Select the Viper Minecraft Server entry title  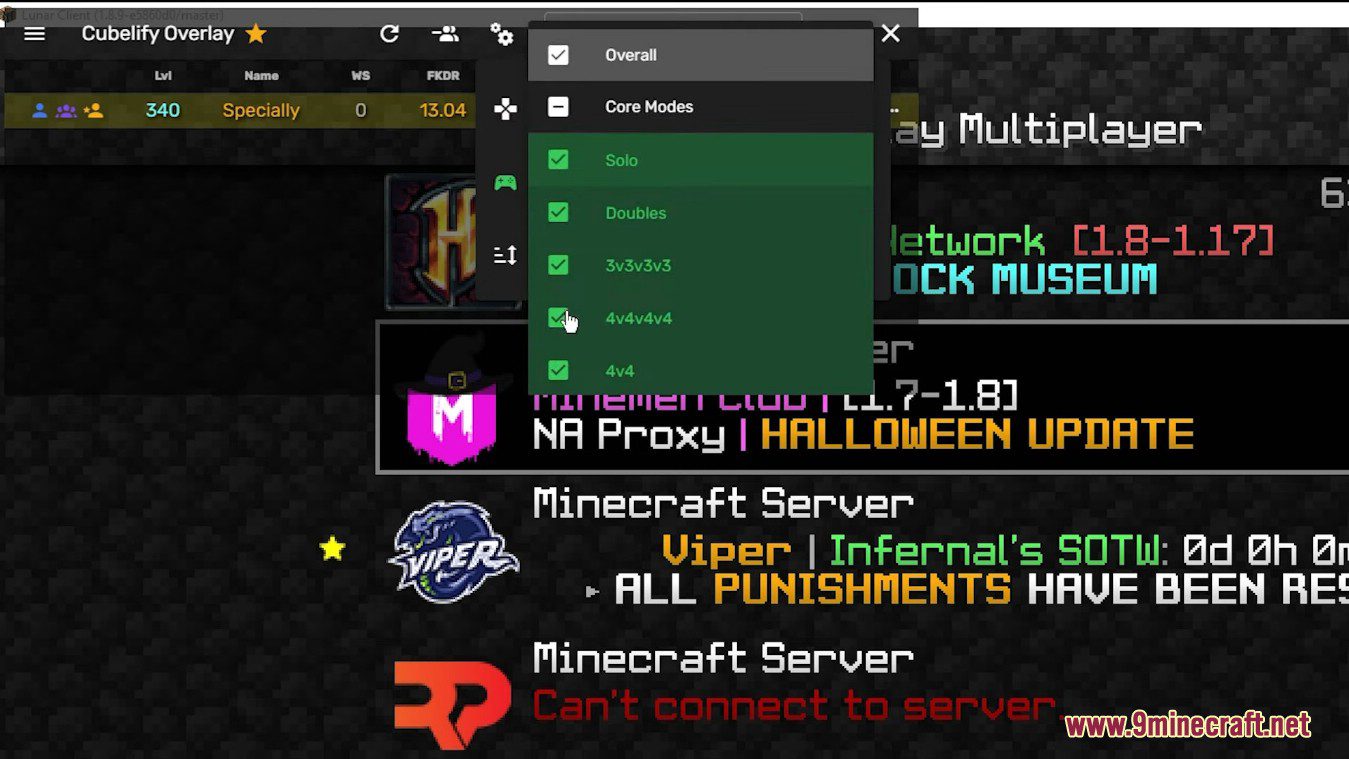click(723, 503)
